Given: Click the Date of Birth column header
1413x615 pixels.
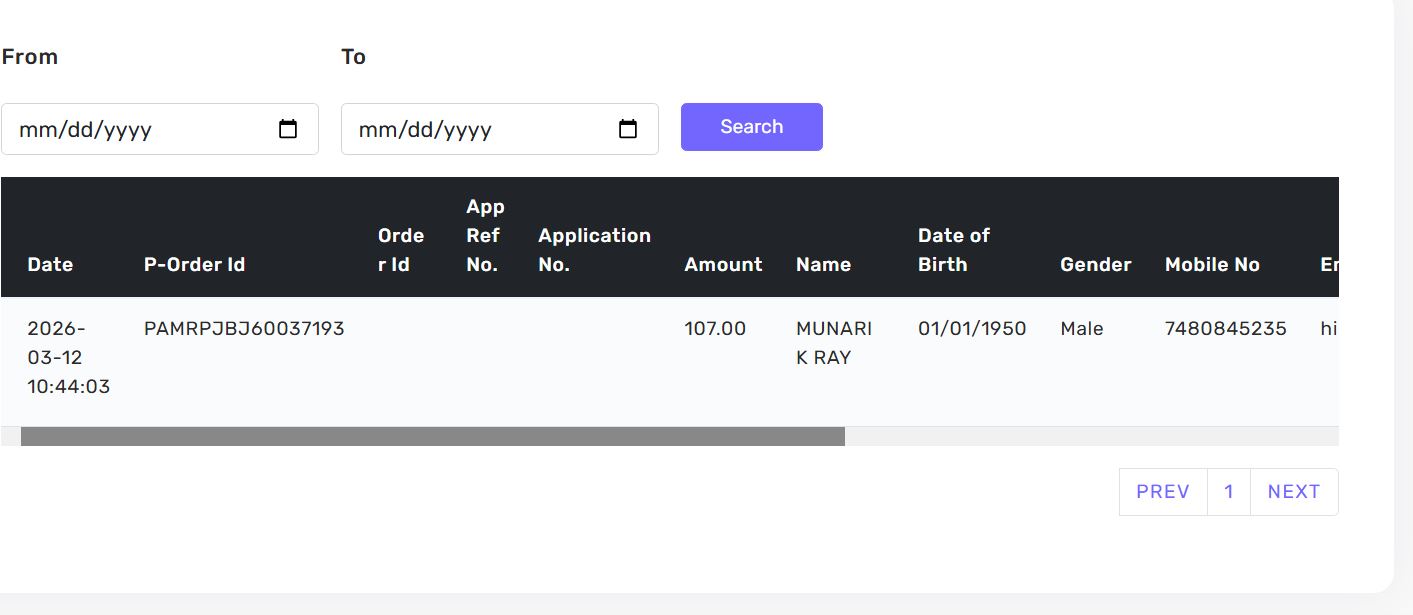Looking at the screenshot, I should click(953, 250).
